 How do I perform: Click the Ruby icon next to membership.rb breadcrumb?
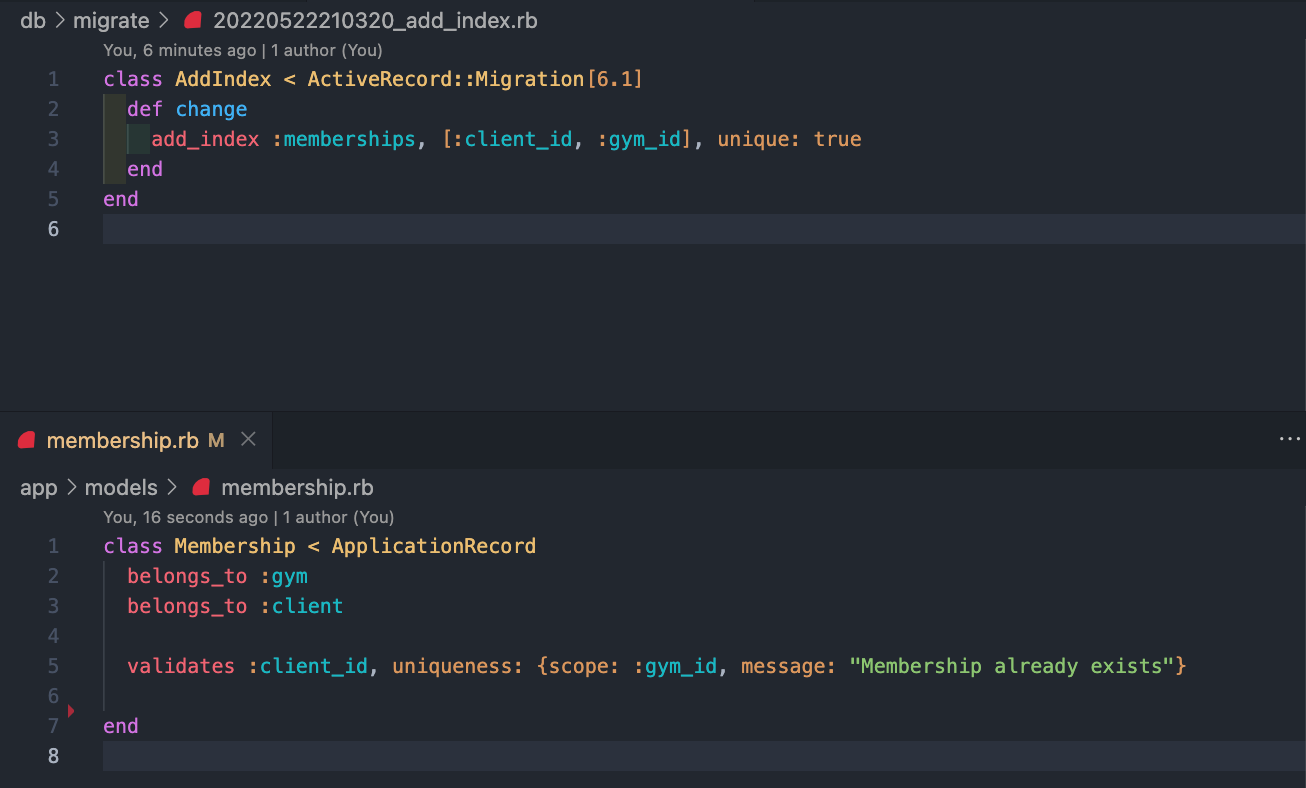[x=200, y=487]
